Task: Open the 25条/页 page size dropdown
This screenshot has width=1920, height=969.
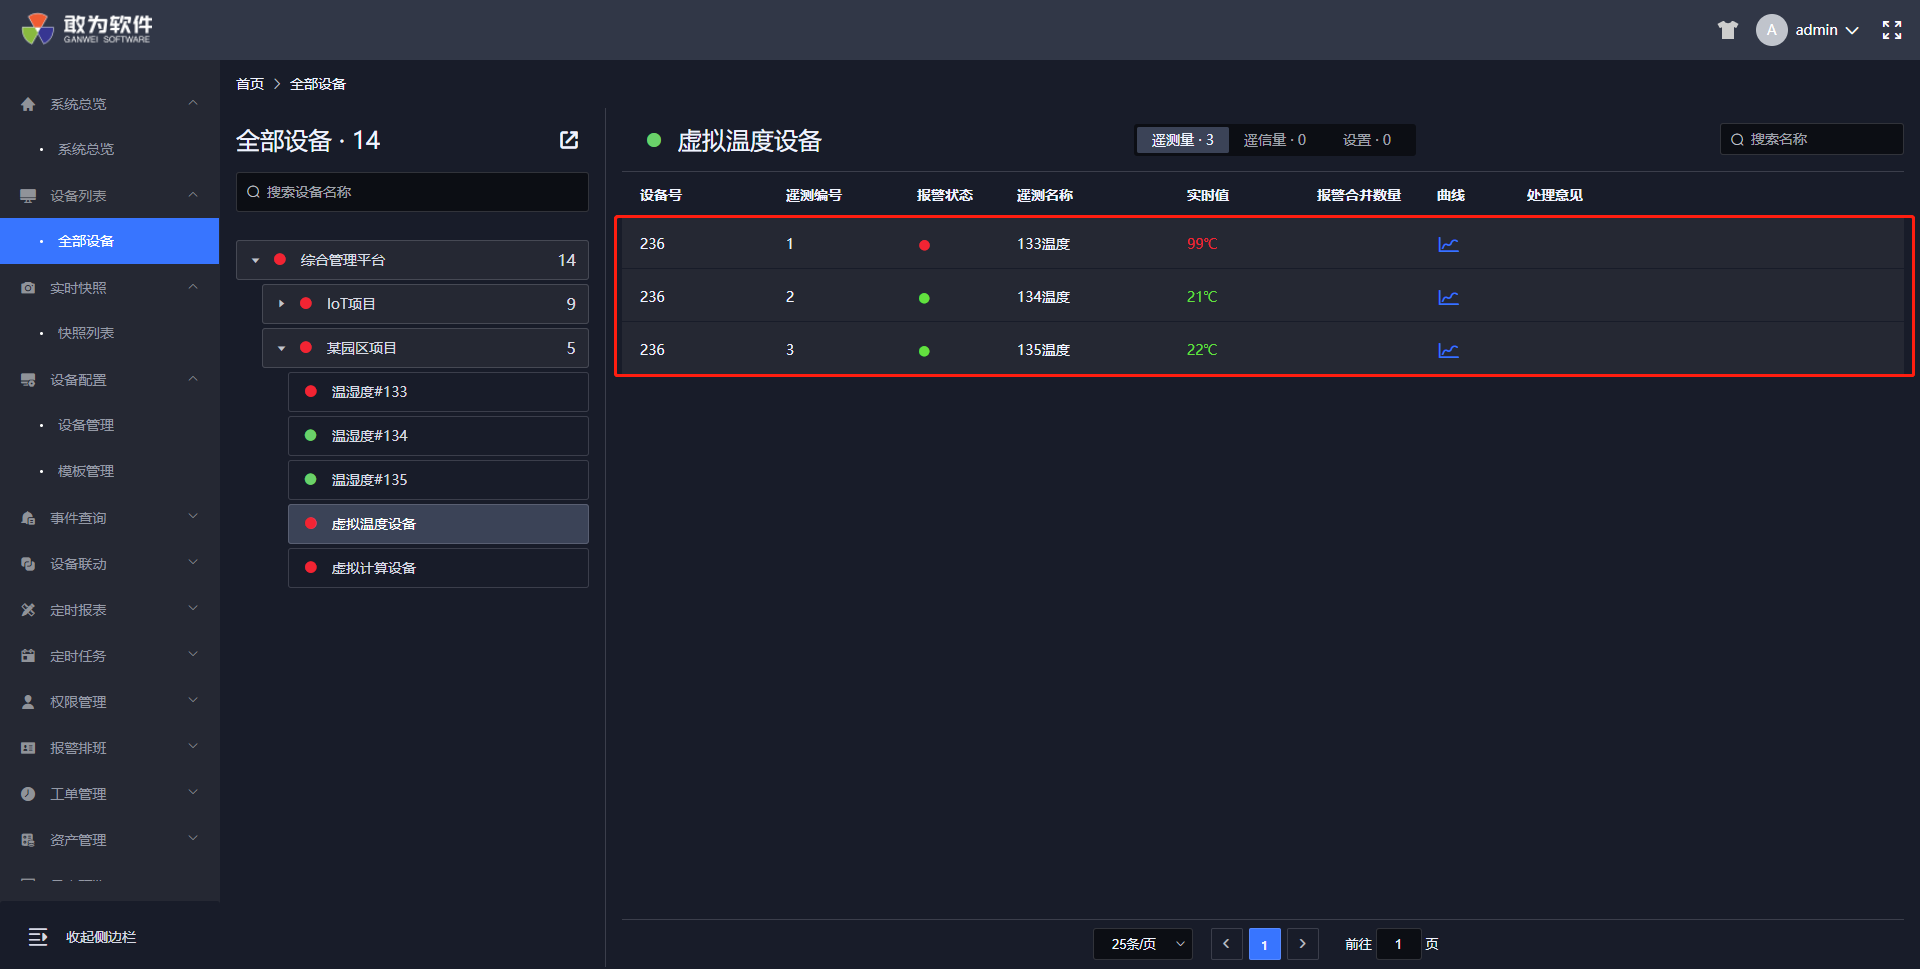Action: pos(1143,944)
